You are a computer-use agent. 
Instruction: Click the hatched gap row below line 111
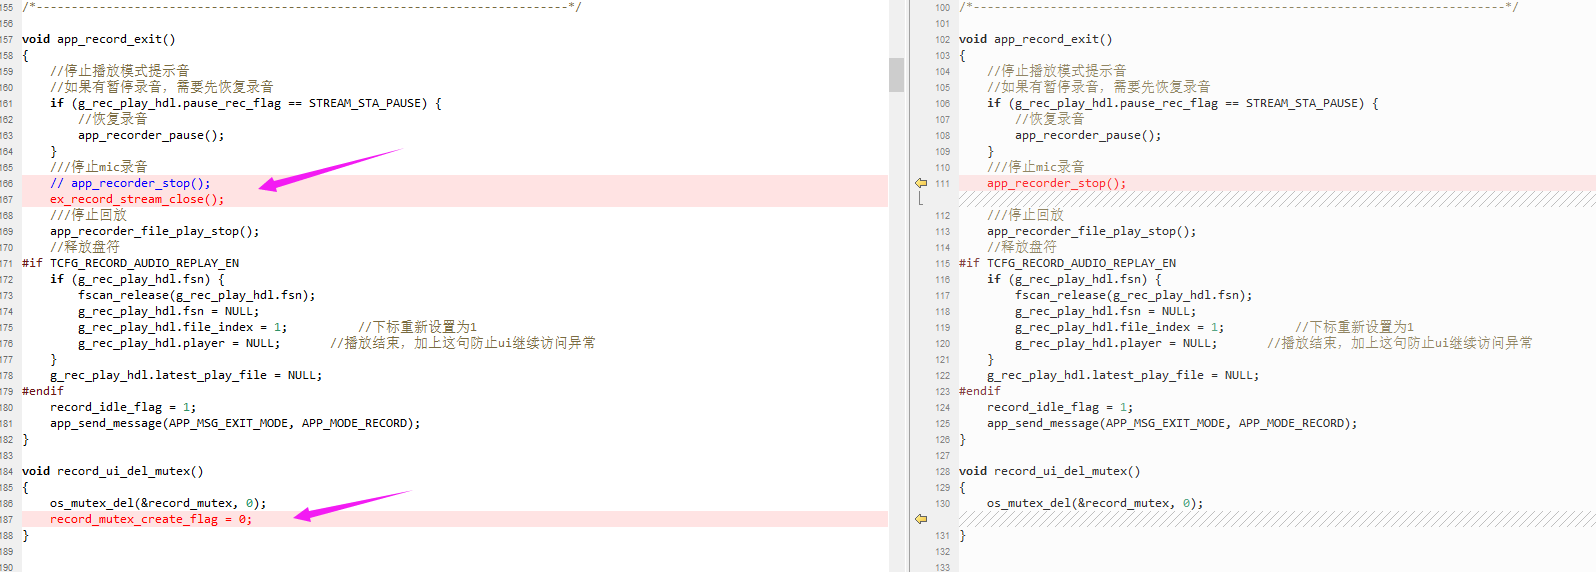(1277, 199)
